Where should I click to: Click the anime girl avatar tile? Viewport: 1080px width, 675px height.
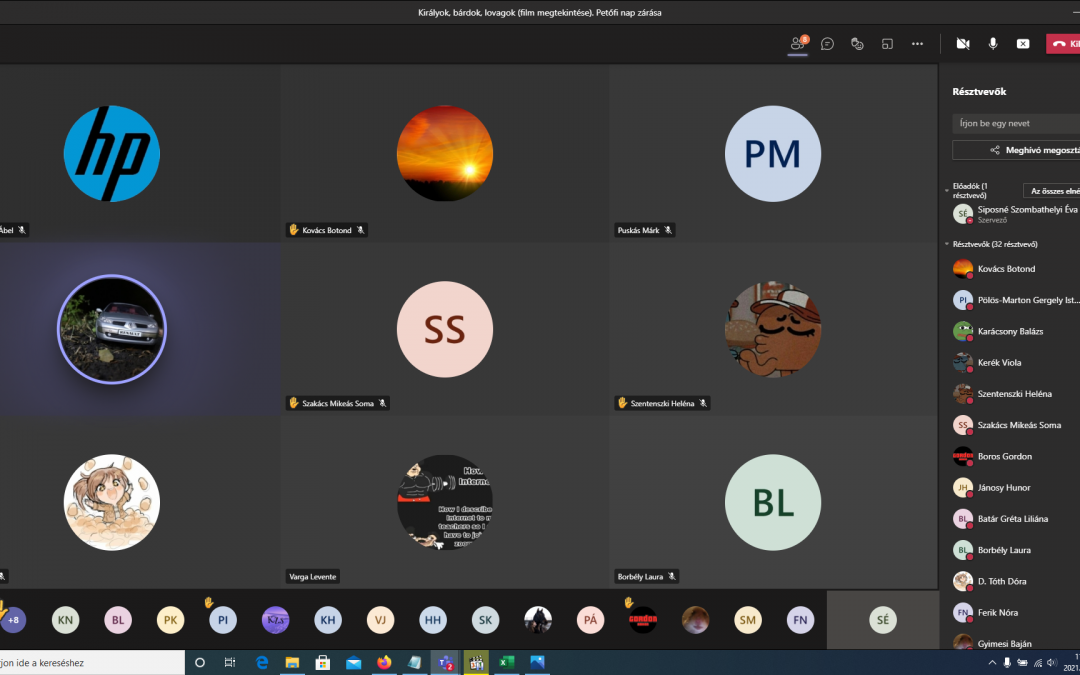click(x=112, y=502)
